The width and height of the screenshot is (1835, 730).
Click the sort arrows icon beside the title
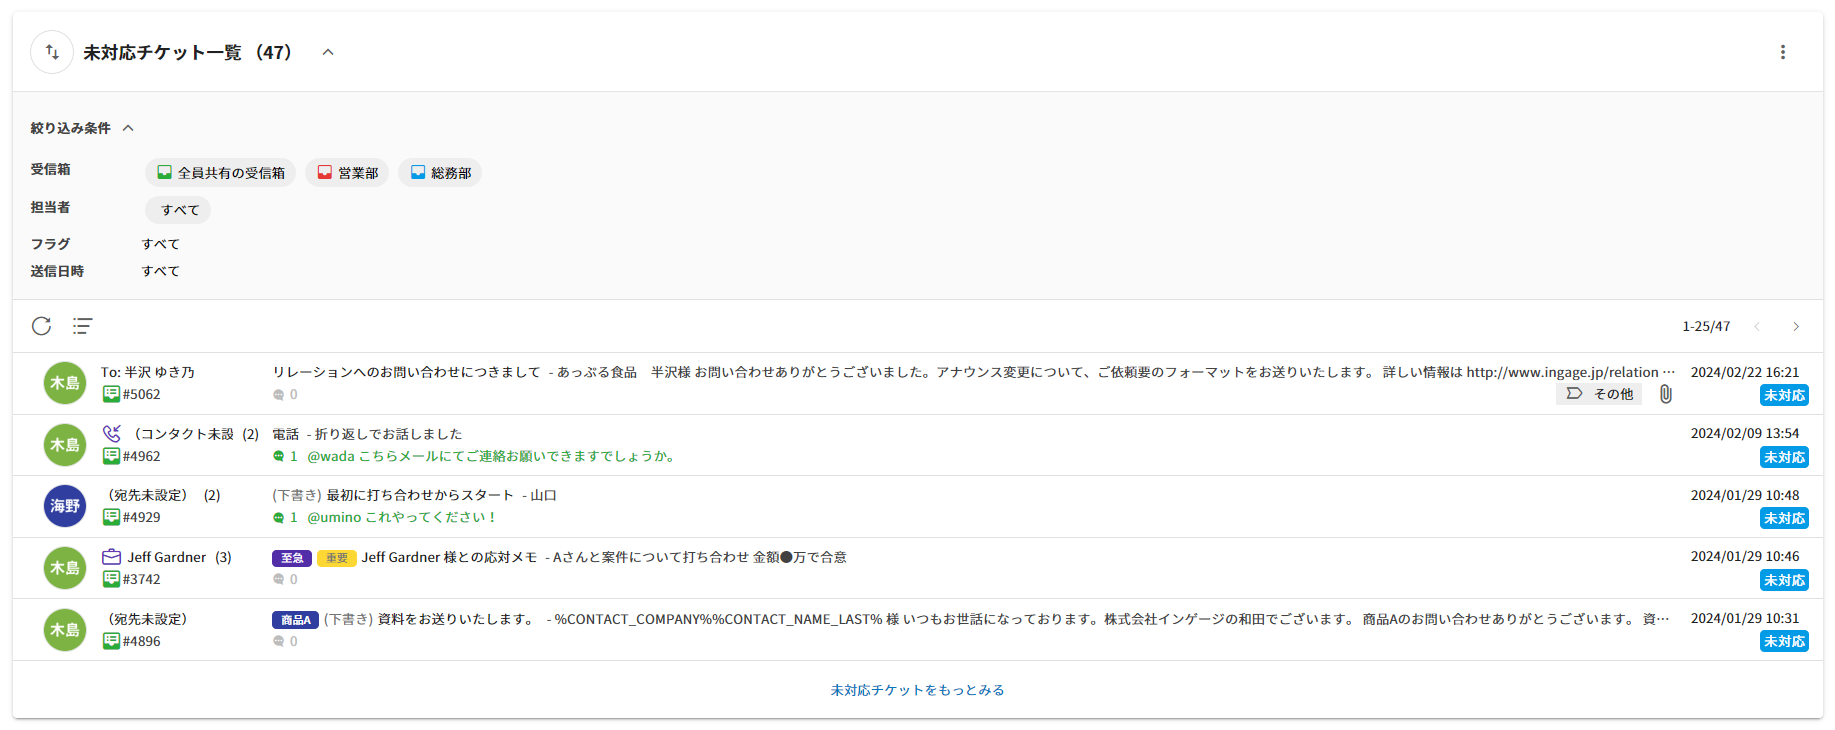pyautogui.click(x=52, y=52)
